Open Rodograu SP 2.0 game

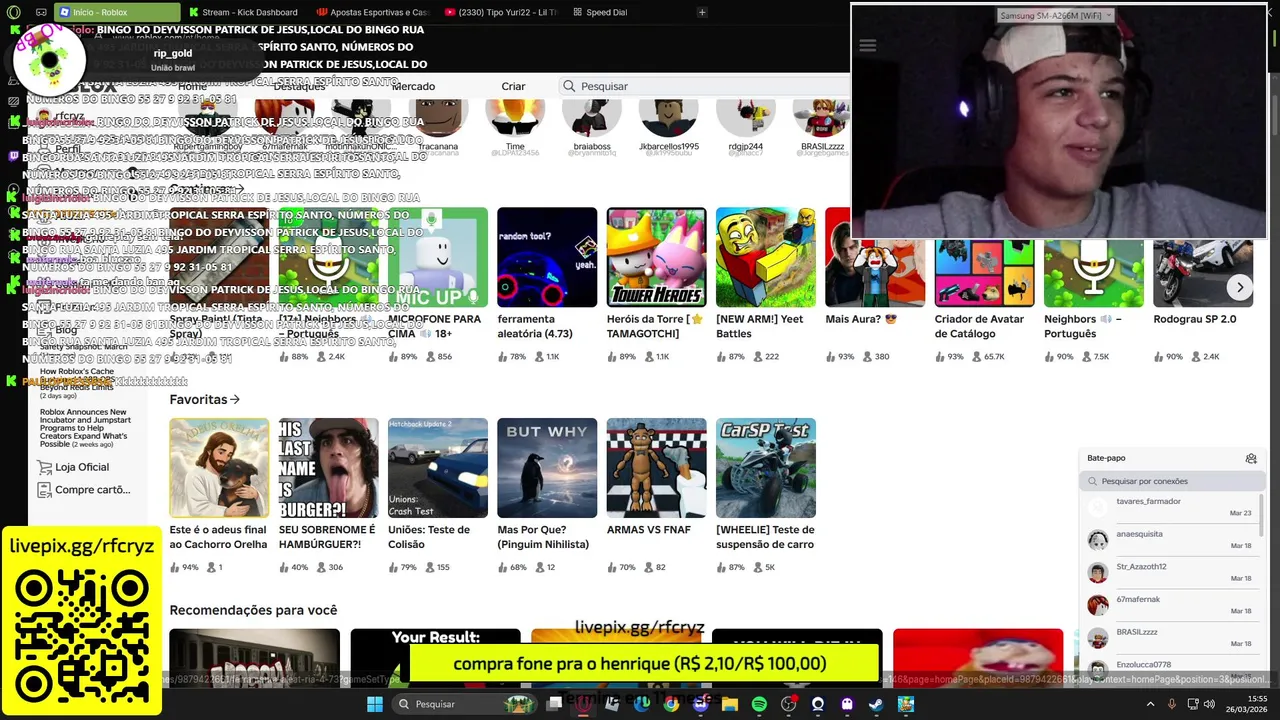tap(1203, 272)
